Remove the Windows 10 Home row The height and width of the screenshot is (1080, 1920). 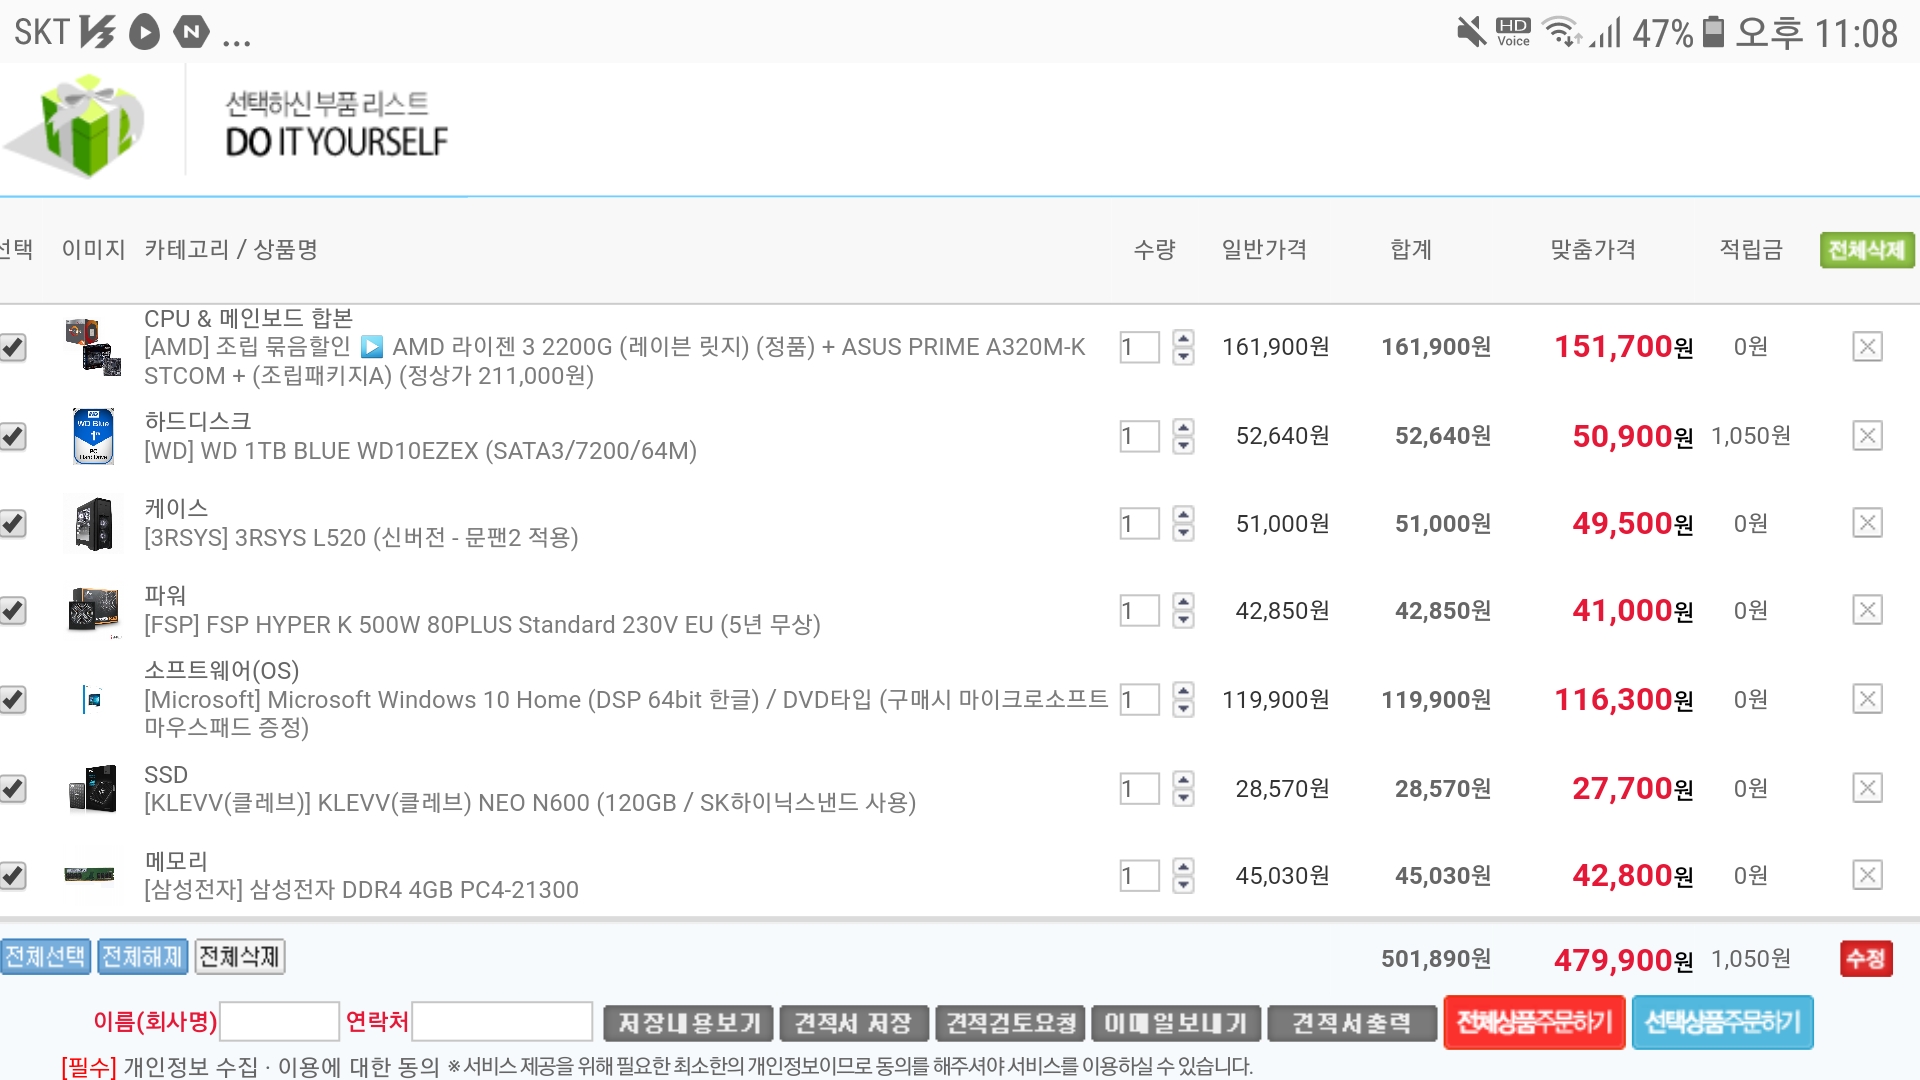pos(1867,699)
